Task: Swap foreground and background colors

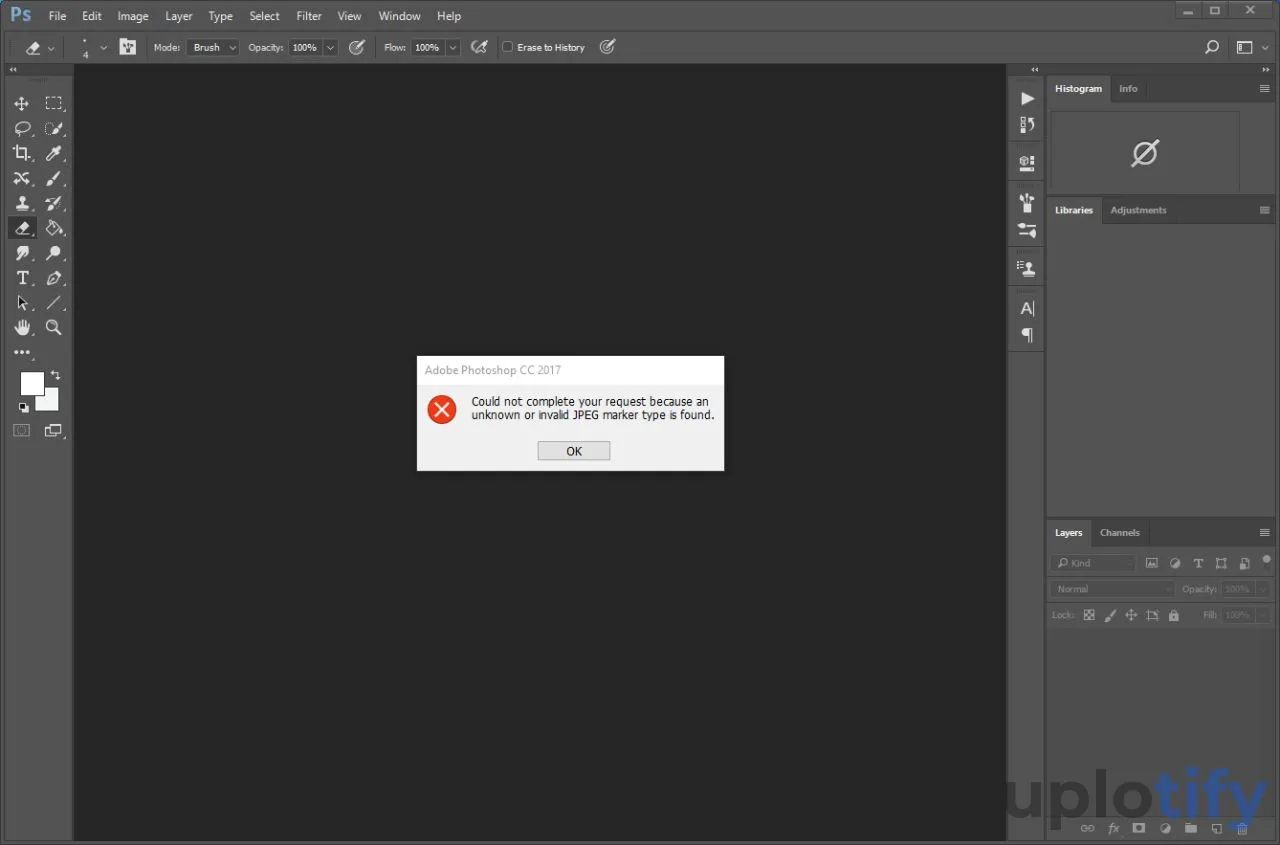Action: pos(56,375)
